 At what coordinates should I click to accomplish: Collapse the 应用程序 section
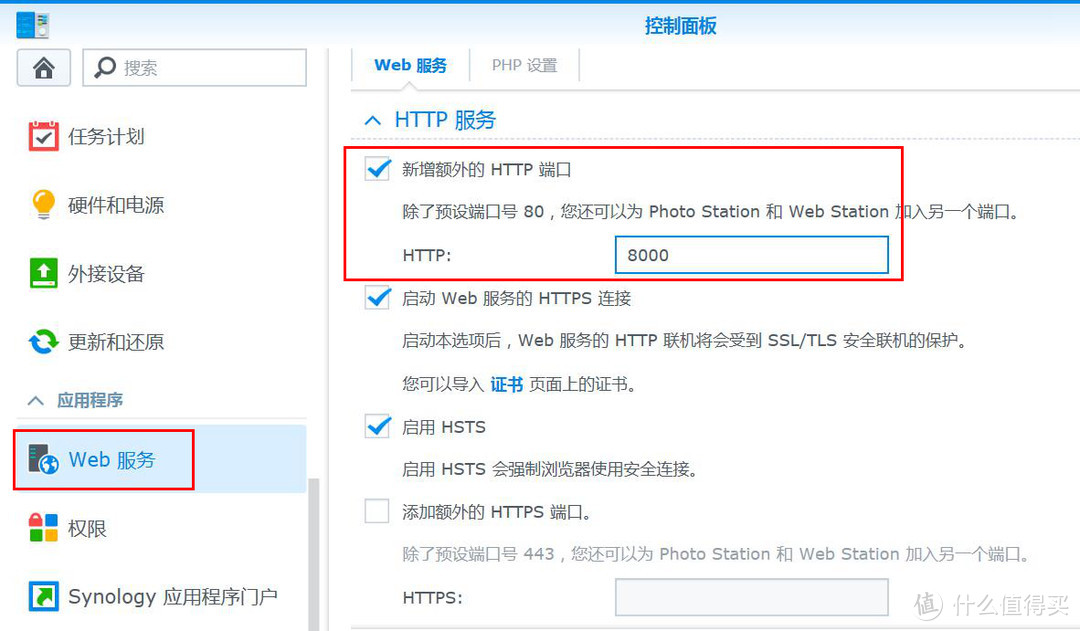pyautogui.click(x=36, y=400)
